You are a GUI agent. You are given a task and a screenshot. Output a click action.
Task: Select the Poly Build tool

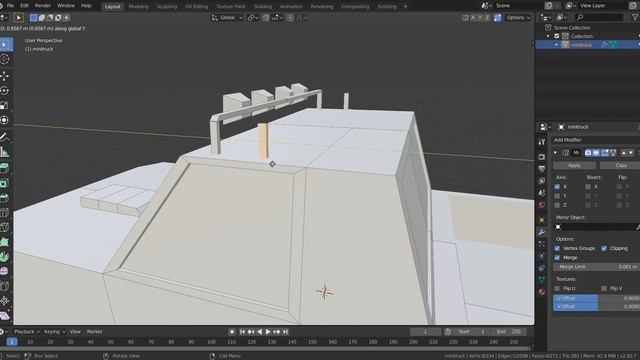click(x=5, y=242)
